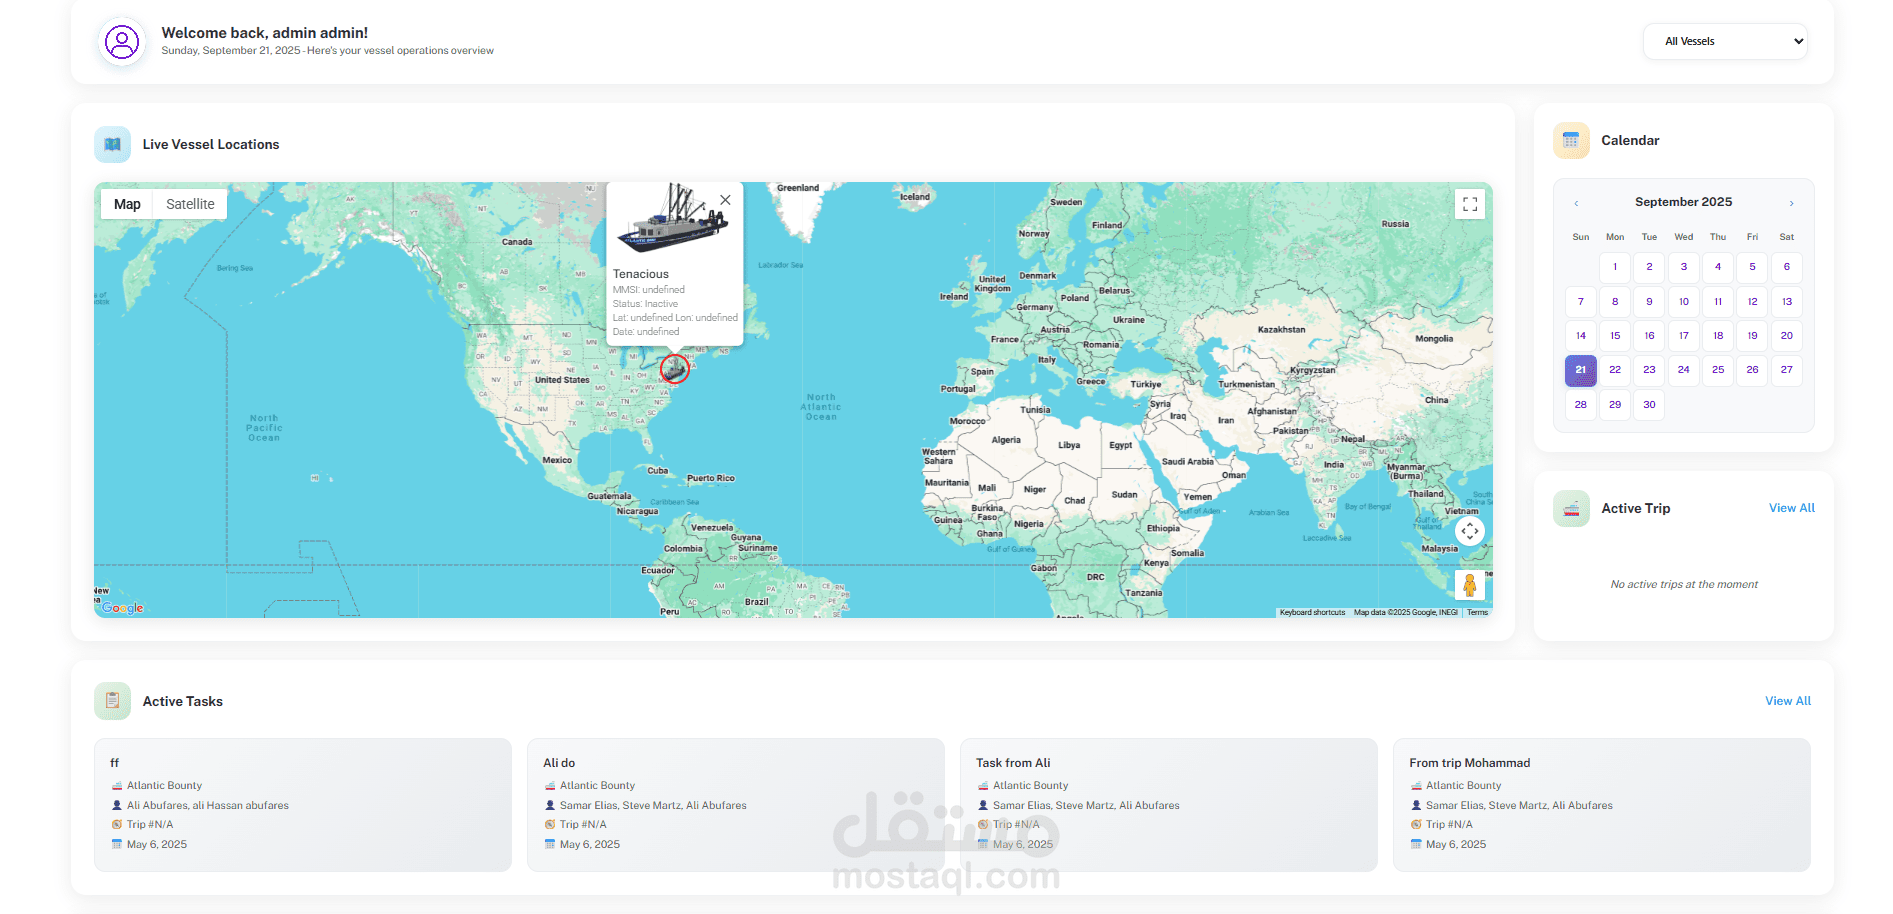
Task: Click calendar icon in 'ff' task card
Action: click(x=117, y=845)
